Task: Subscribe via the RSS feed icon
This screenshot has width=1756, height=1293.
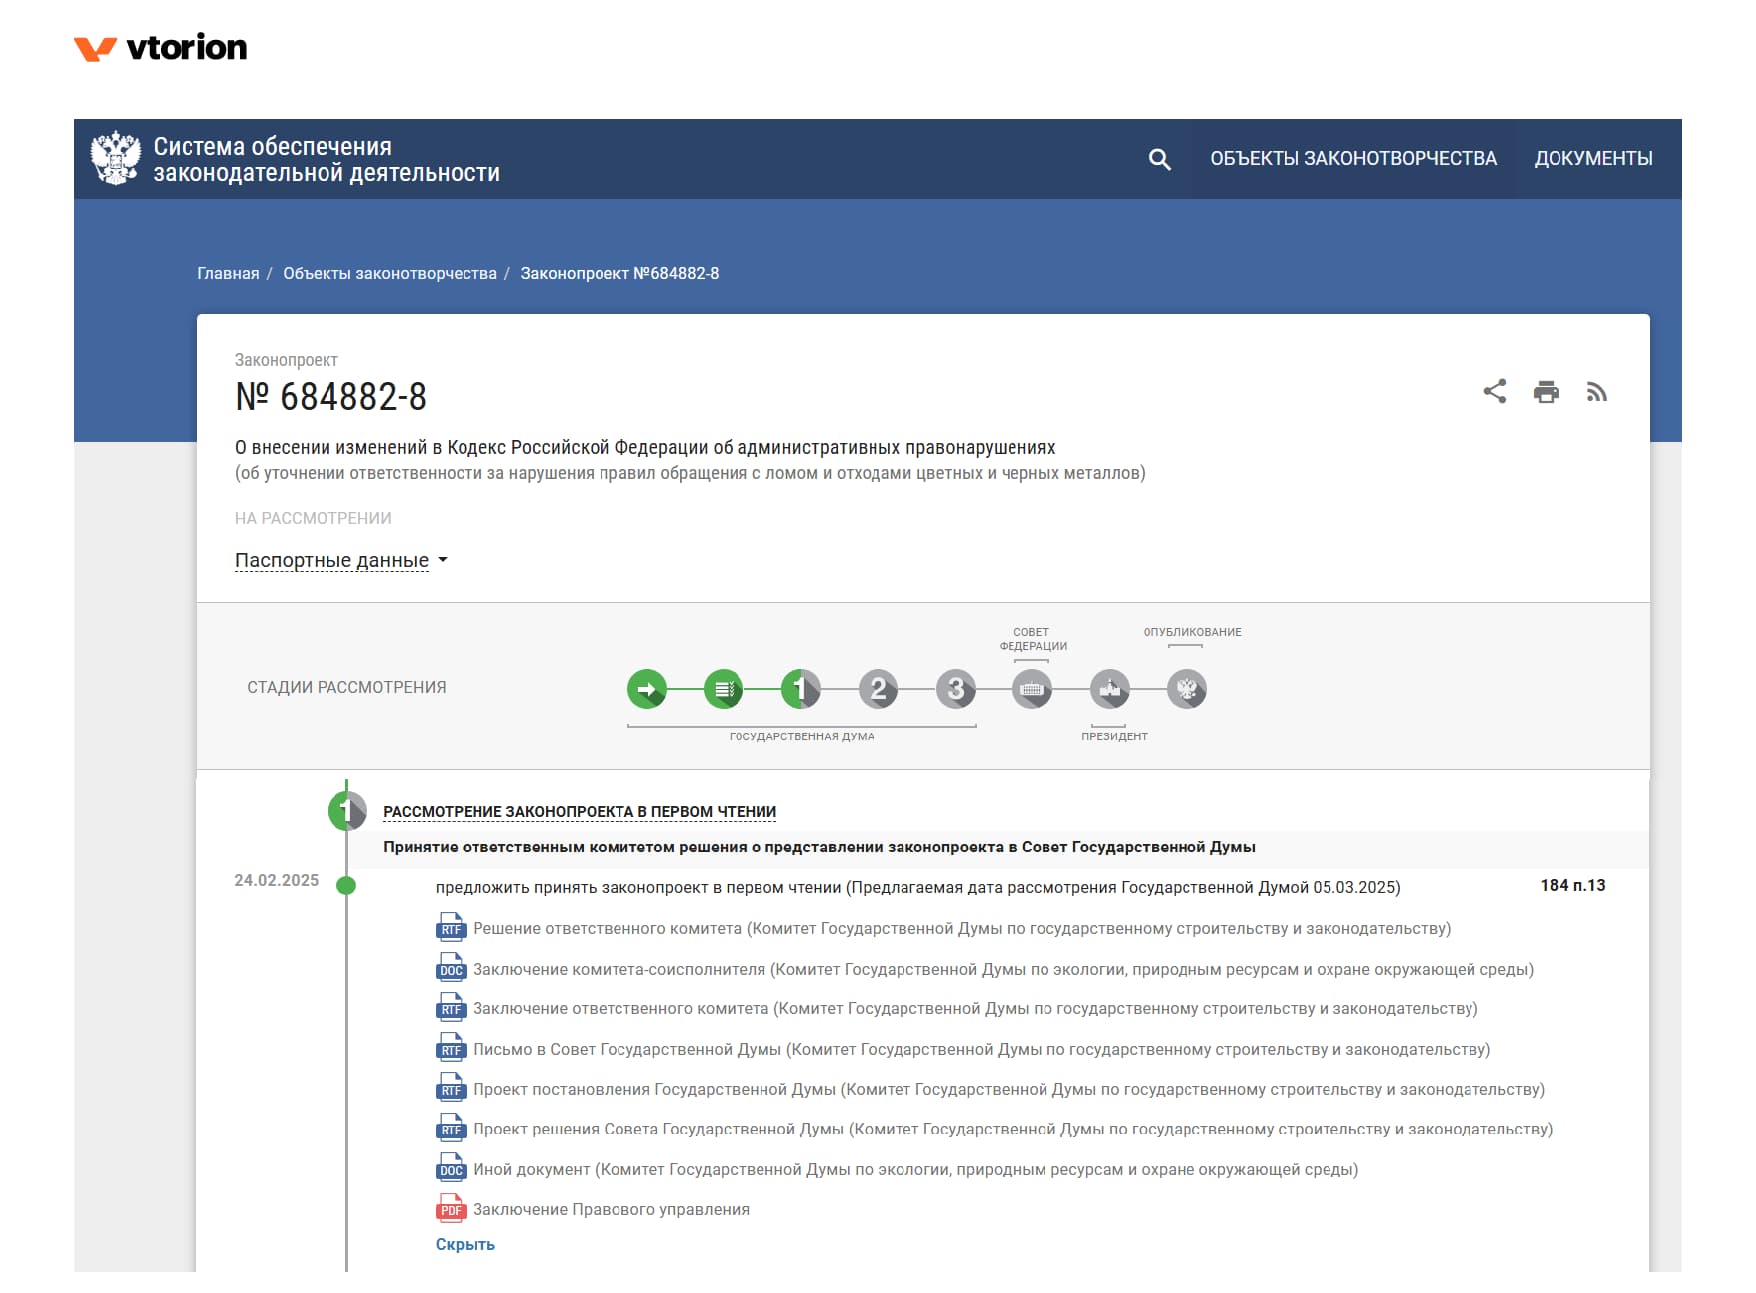Action: [x=1597, y=392]
